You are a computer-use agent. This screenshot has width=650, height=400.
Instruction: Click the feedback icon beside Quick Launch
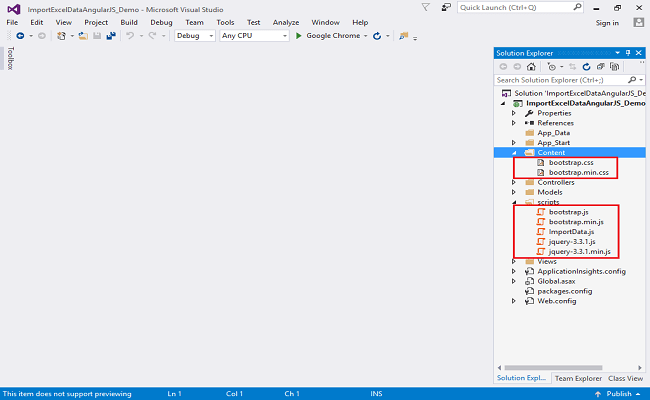[x=446, y=7]
